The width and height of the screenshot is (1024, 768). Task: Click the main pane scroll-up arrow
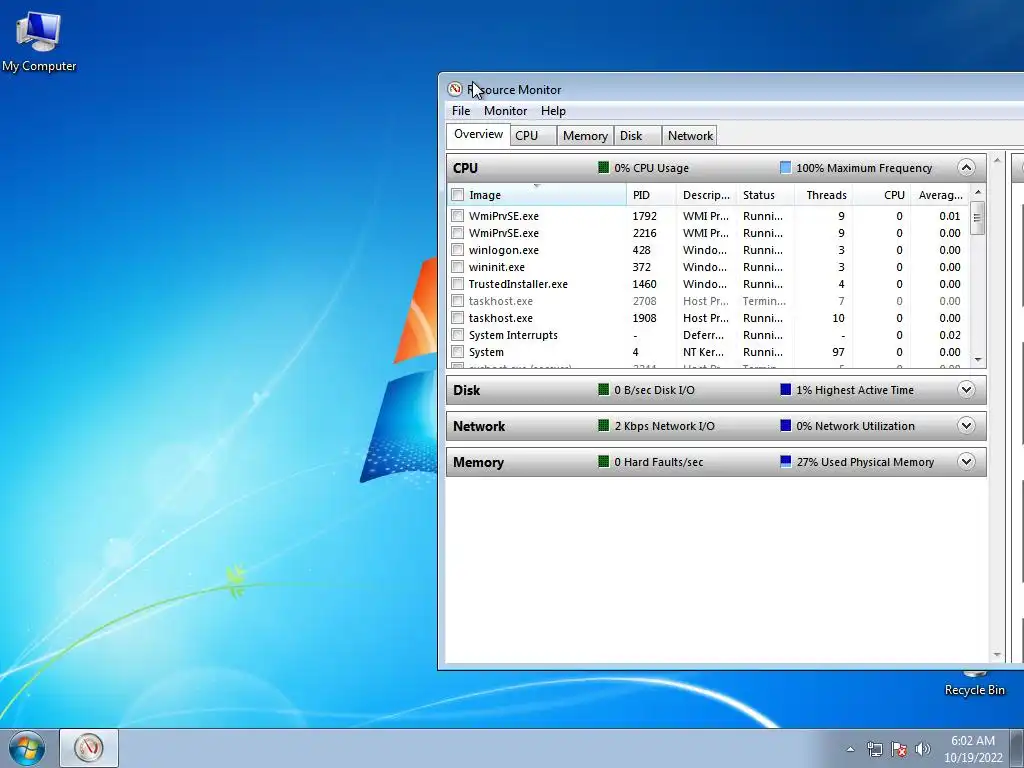point(997,161)
